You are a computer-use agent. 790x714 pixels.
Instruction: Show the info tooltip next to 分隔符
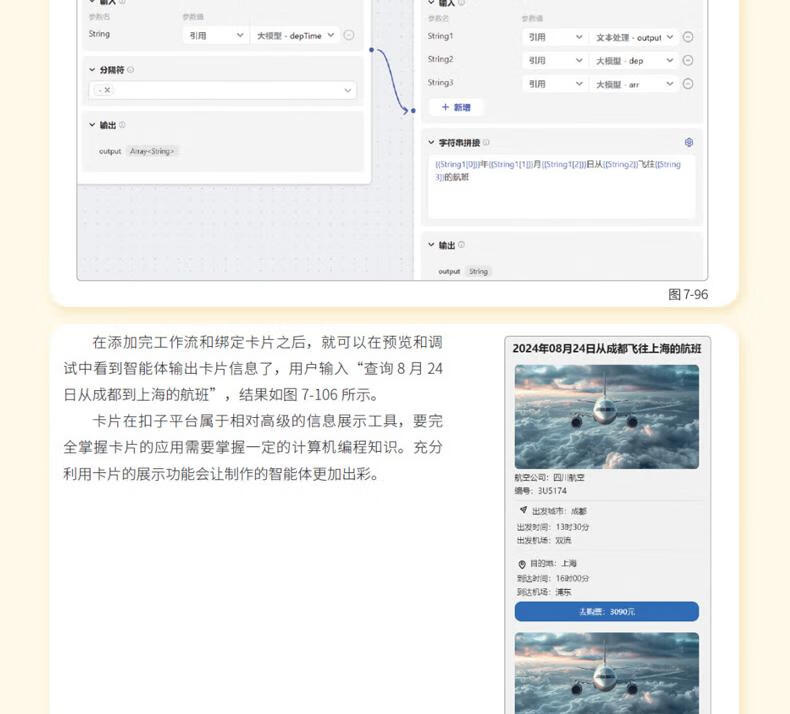tap(130, 70)
